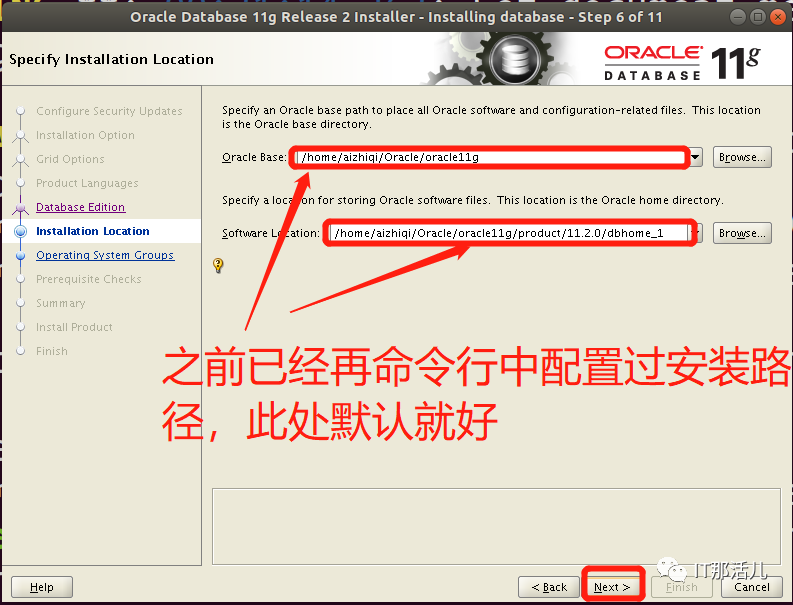793x605 pixels.
Task: Click in the Oracle Base path field
Action: point(491,157)
